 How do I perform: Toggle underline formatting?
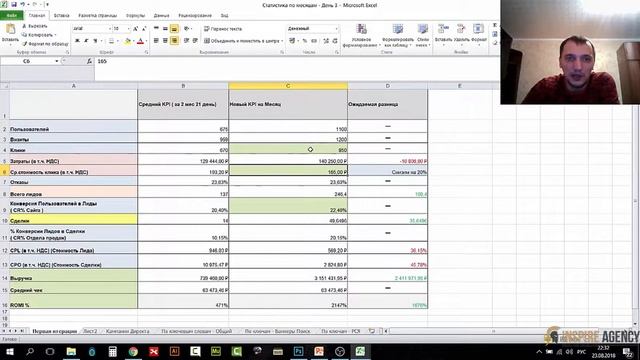click(x=95, y=41)
